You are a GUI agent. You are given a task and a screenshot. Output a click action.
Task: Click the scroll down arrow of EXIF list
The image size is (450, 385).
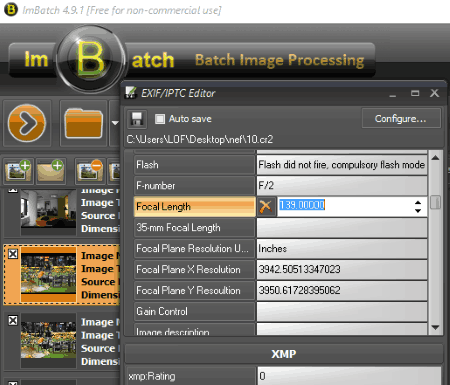(x=435, y=327)
